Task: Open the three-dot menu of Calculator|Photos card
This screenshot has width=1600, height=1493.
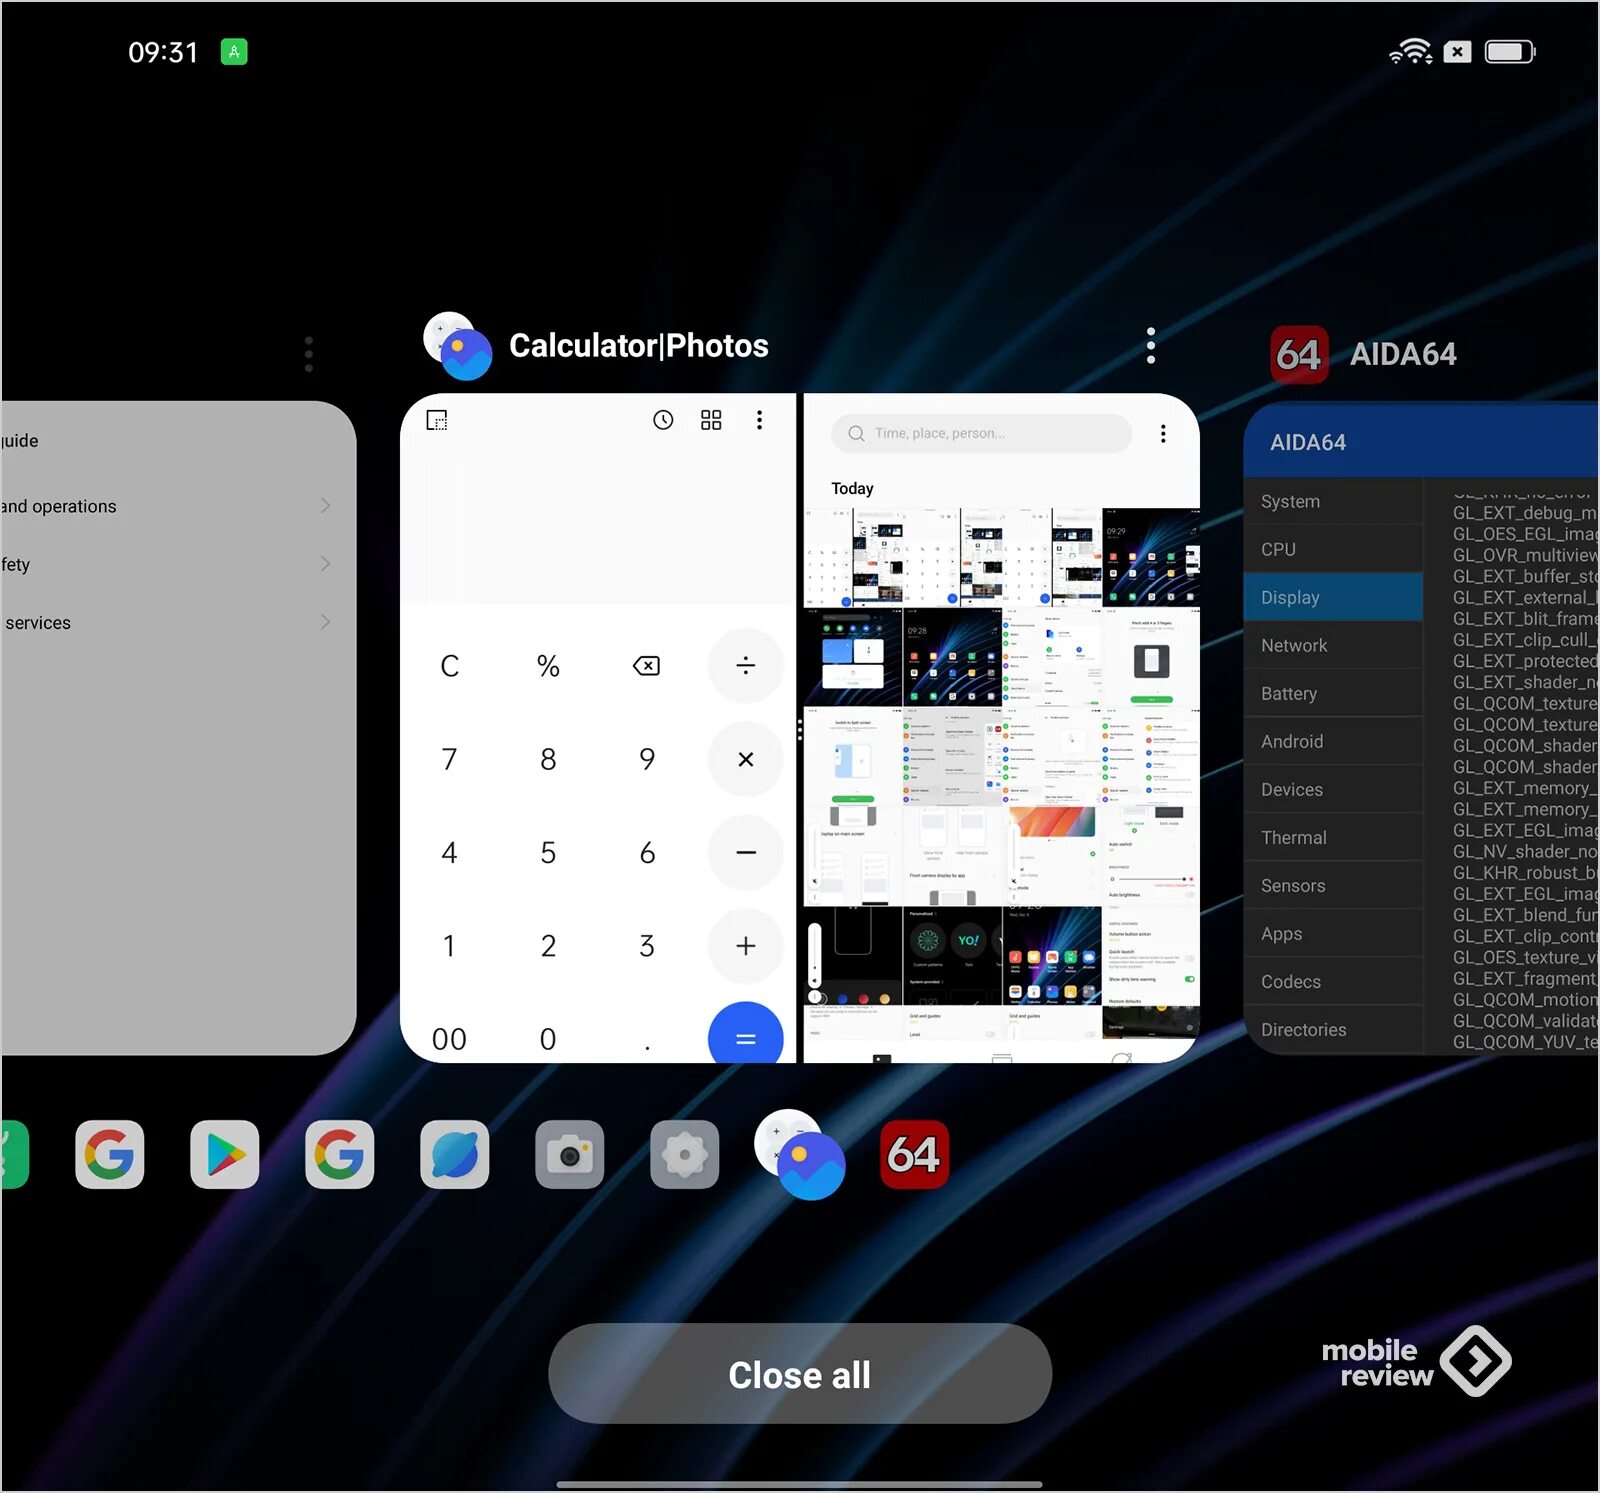Action: [x=1151, y=345]
